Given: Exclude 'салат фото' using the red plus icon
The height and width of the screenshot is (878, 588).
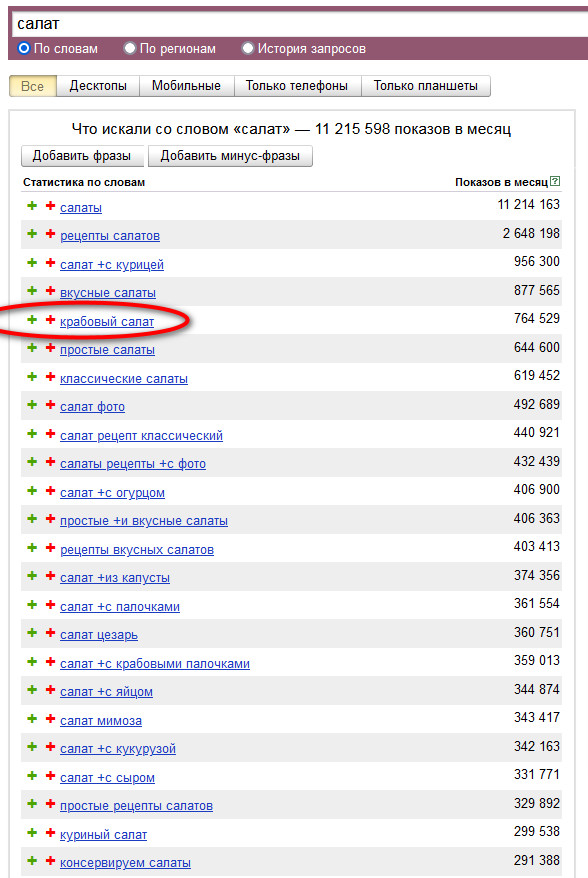Looking at the screenshot, I should (x=50, y=405).
